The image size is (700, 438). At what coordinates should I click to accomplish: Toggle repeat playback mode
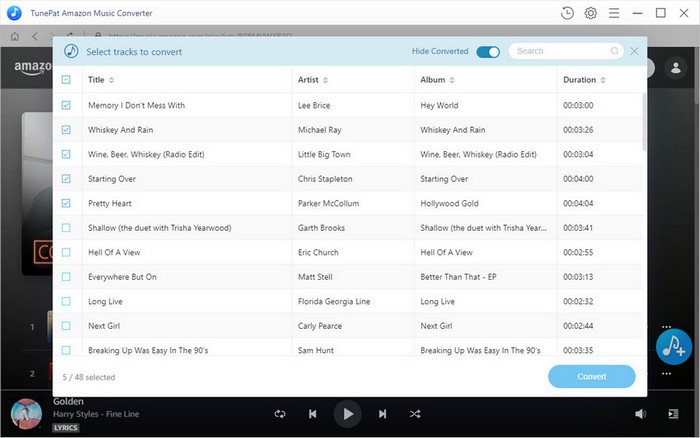pyautogui.click(x=280, y=413)
